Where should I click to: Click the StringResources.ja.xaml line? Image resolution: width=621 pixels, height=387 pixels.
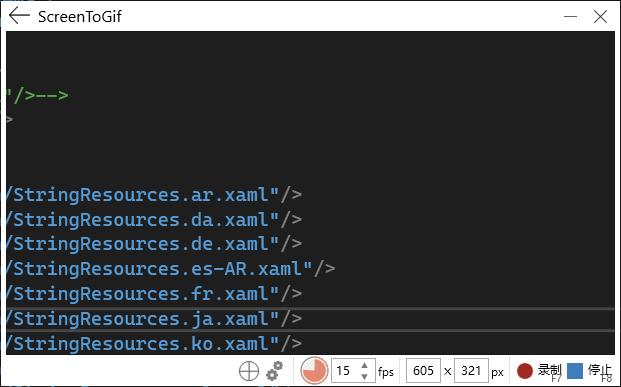pyautogui.click(x=155, y=319)
